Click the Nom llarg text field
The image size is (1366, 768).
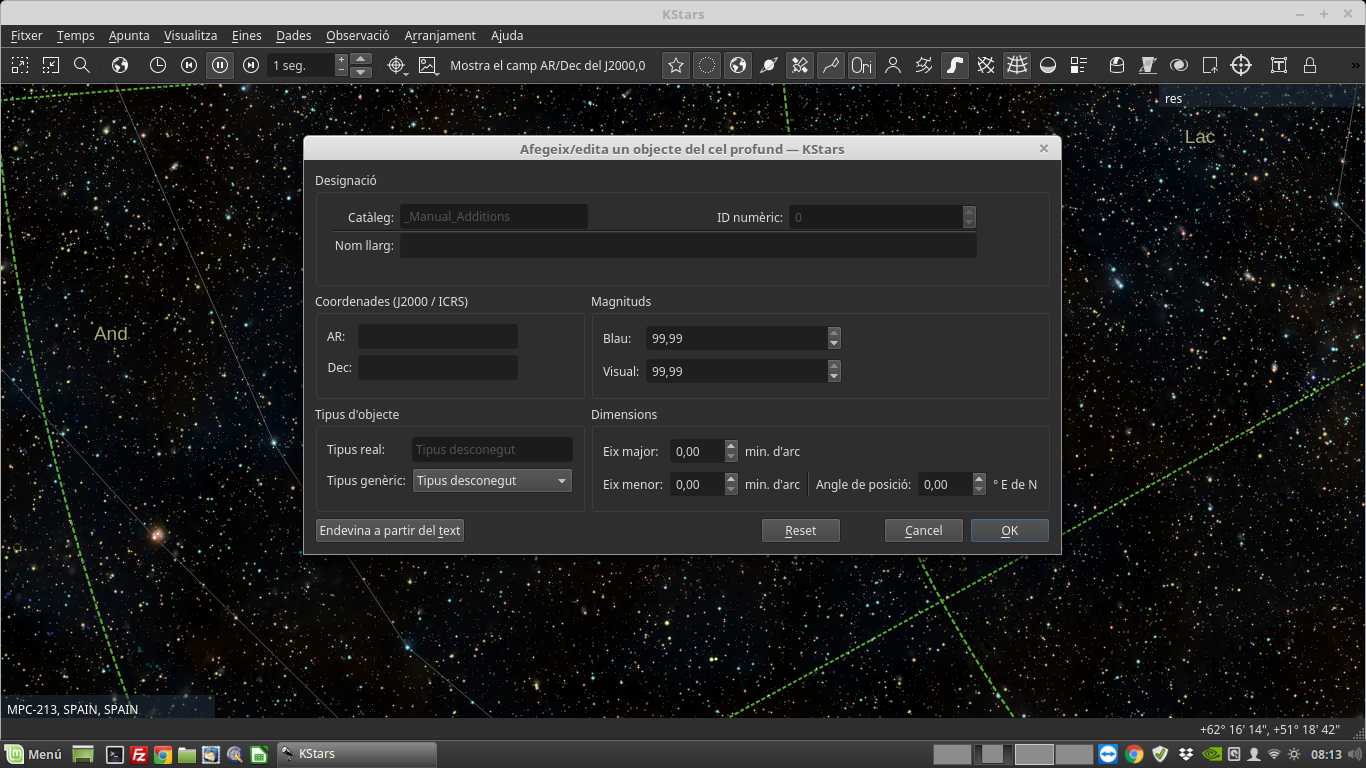[x=688, y=245]
